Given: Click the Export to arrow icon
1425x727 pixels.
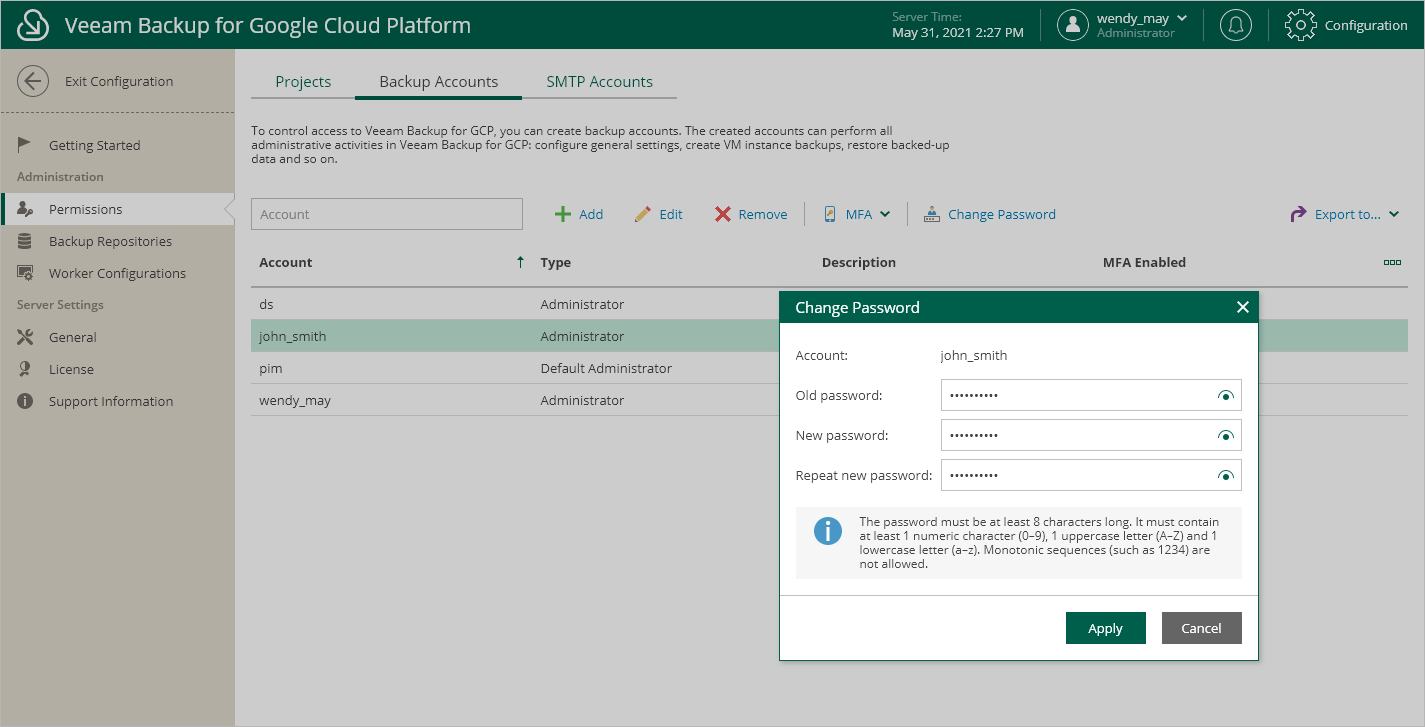Looking at the screenshot, I should [1298, 214].
